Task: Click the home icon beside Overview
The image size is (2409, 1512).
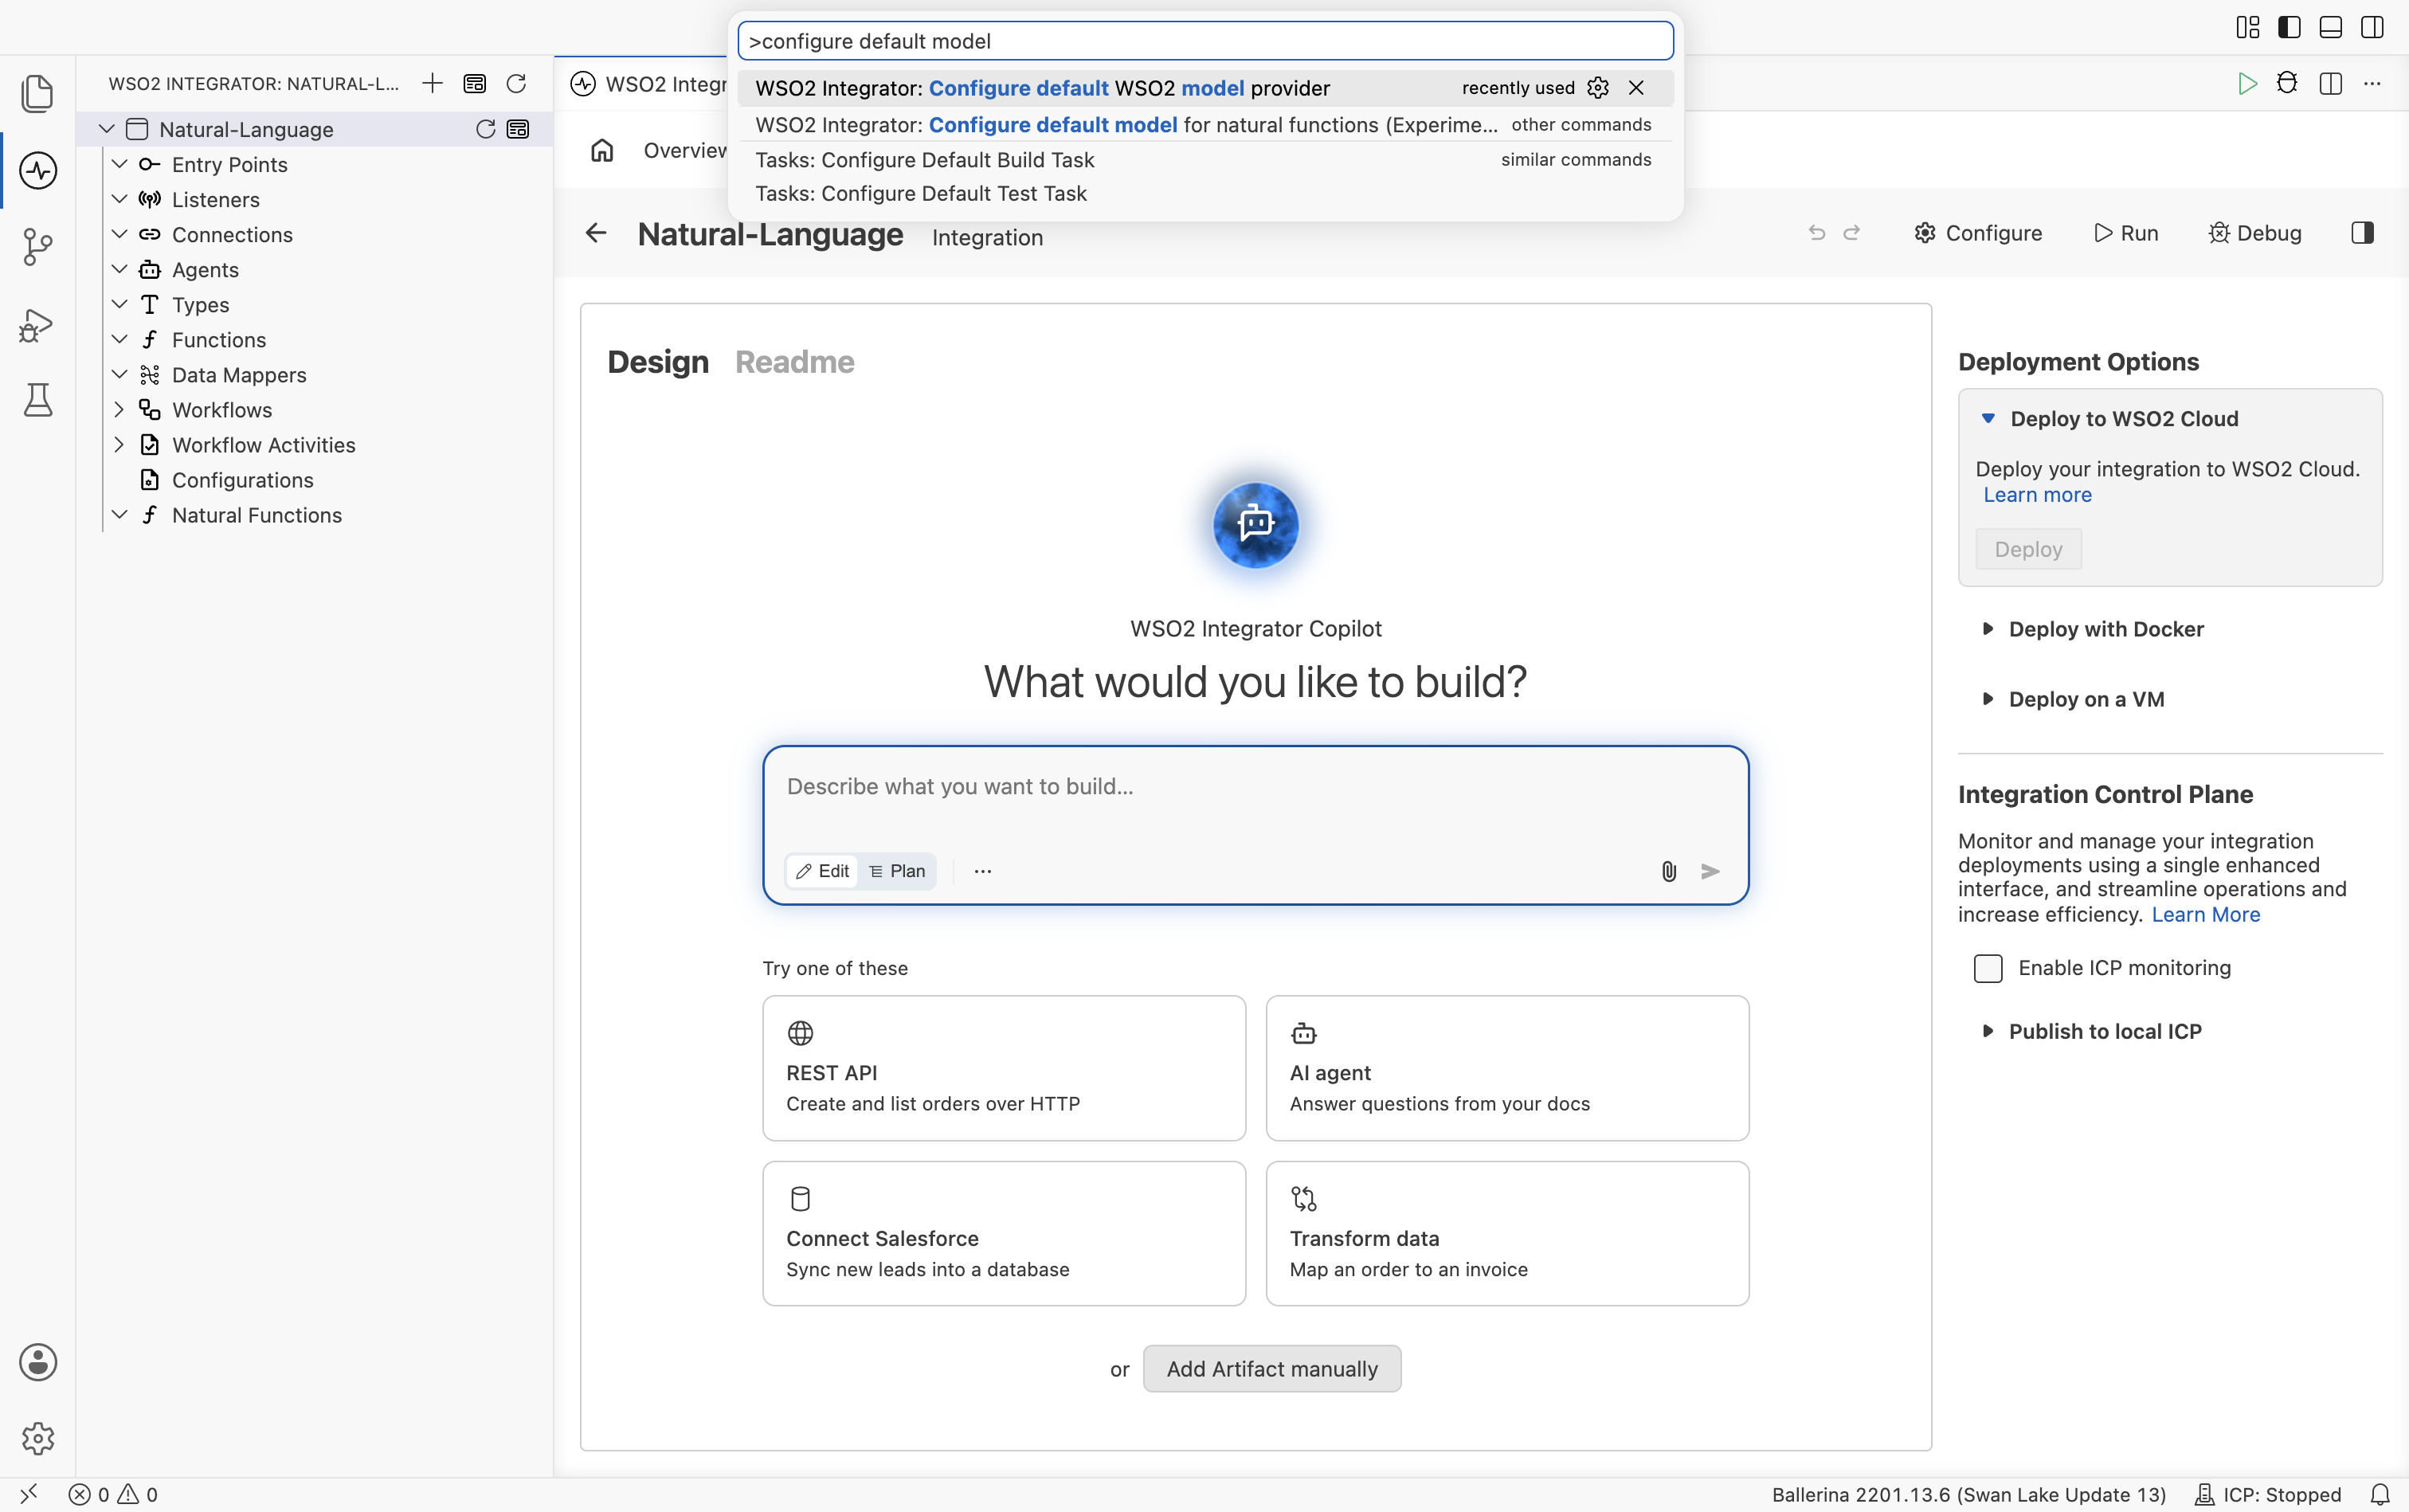Action: pyautogui.click(x=602, y=150)
